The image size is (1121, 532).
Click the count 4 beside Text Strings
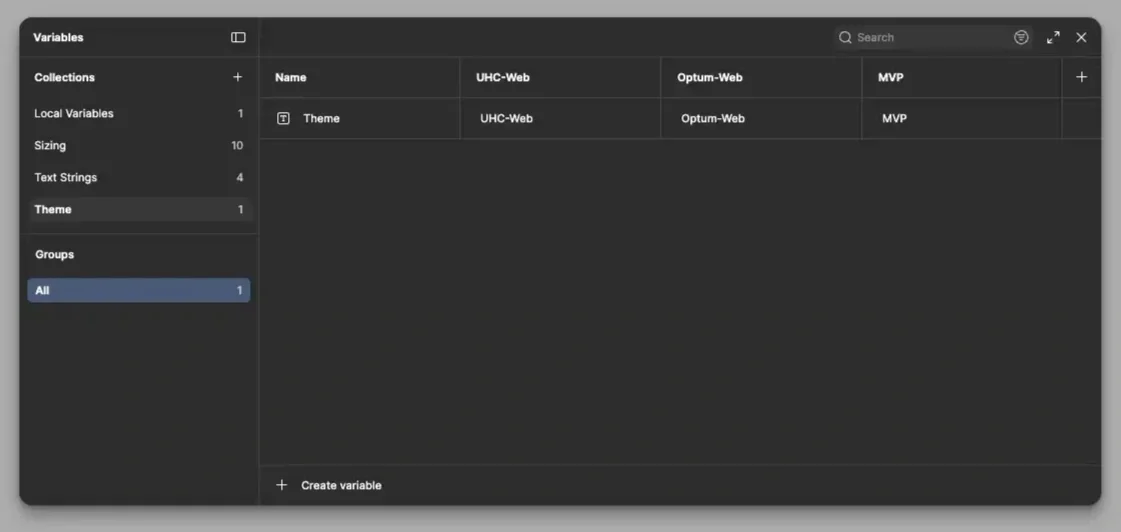pyautogui.click(x=239, y=177)
